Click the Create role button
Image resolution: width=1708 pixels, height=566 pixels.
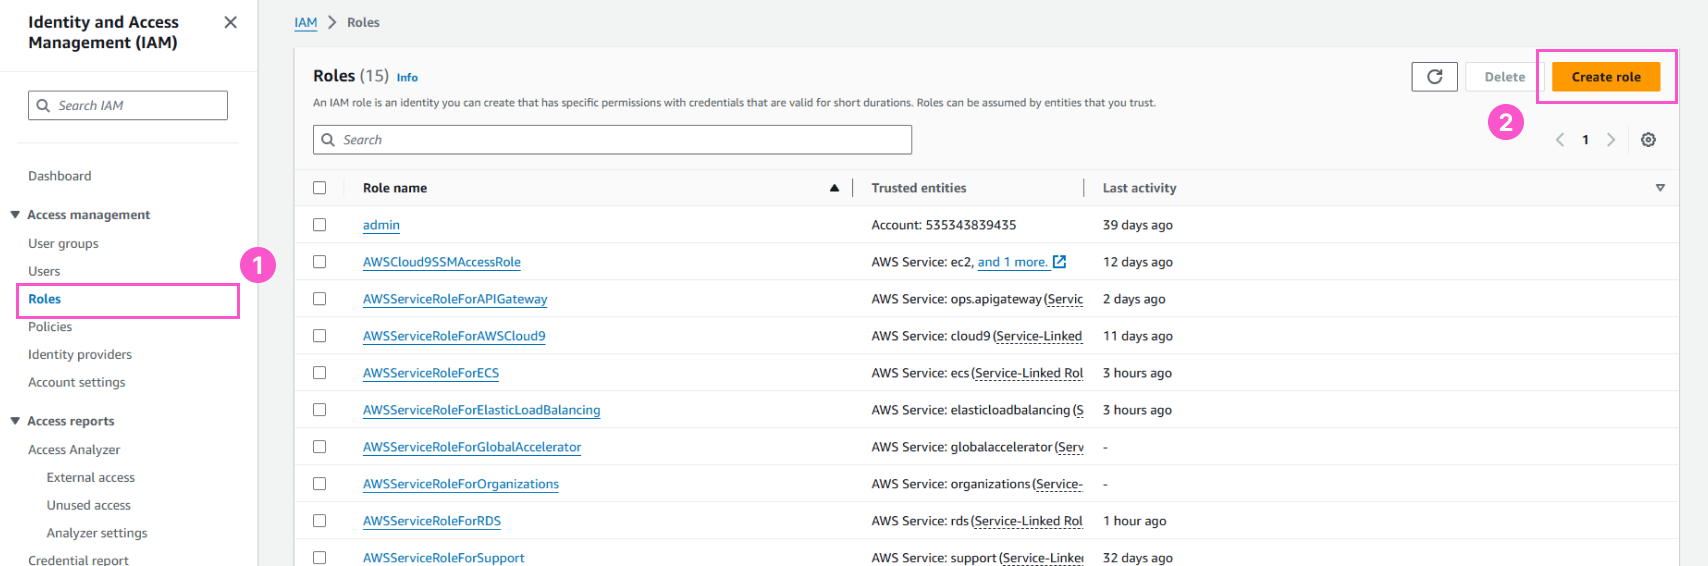coord(1606,77)
